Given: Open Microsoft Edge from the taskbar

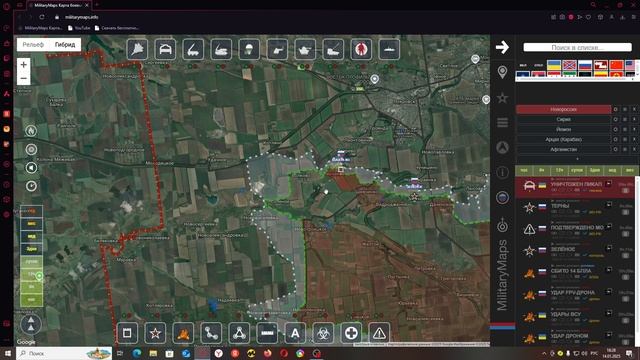Looking at the screenshot, I should coord(137,353).
